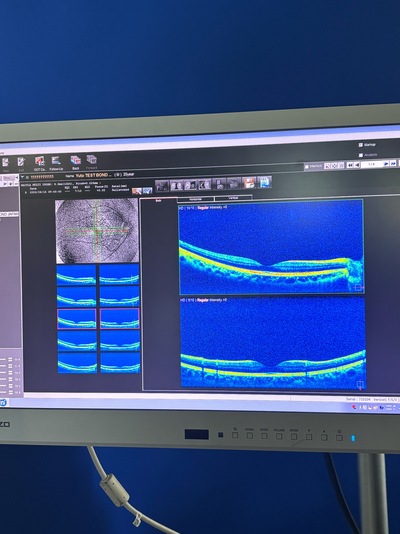Click the previous-scan arrow button
The height and width of the screenshot is (534, 400).
(357, 165)
